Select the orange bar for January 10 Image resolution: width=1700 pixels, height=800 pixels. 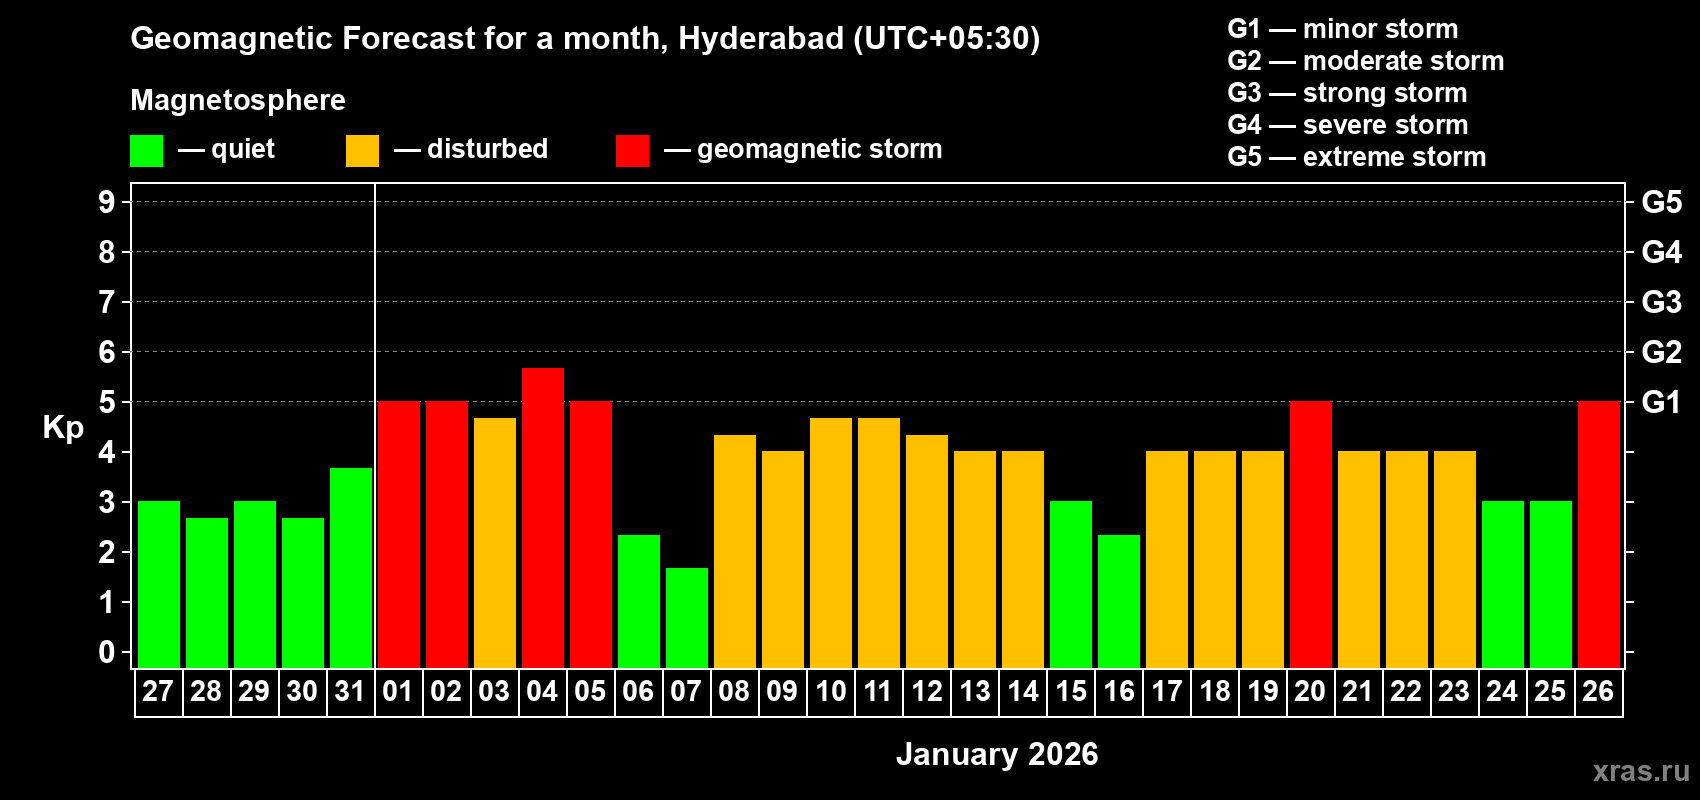click(831, 543)
